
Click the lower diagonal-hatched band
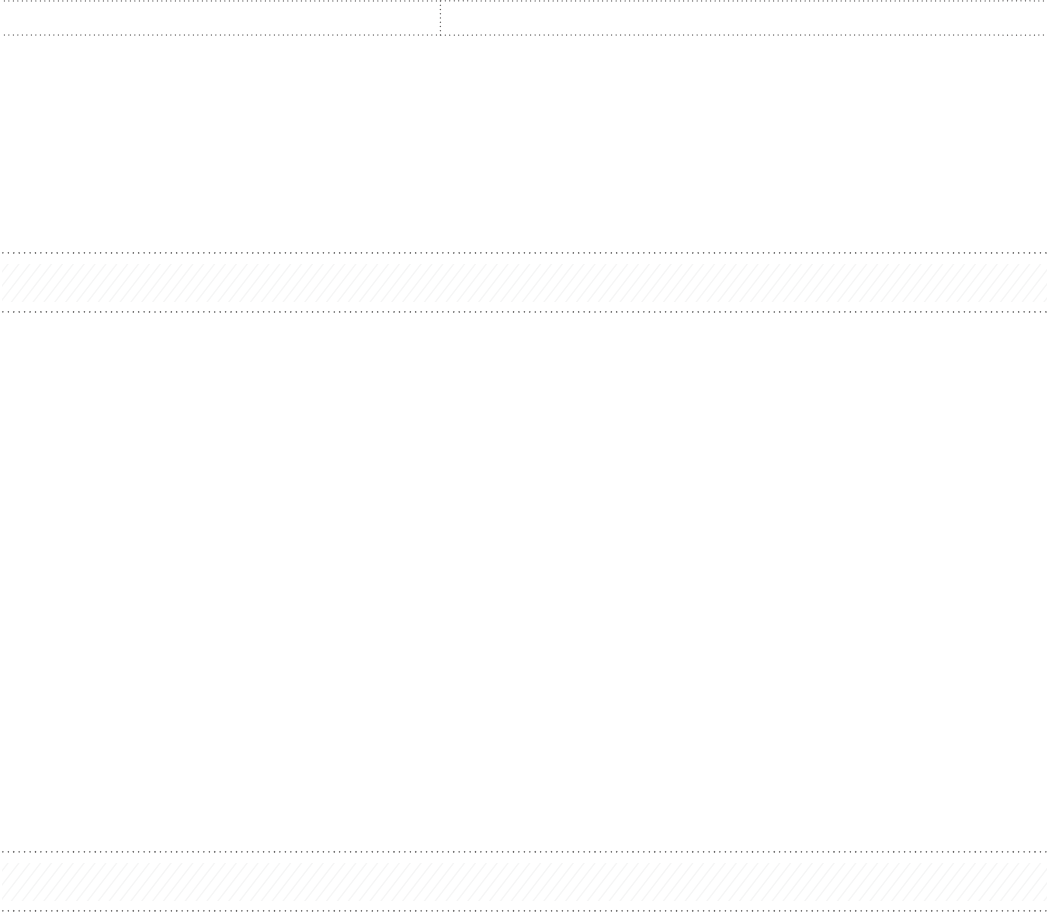(525, 881)
